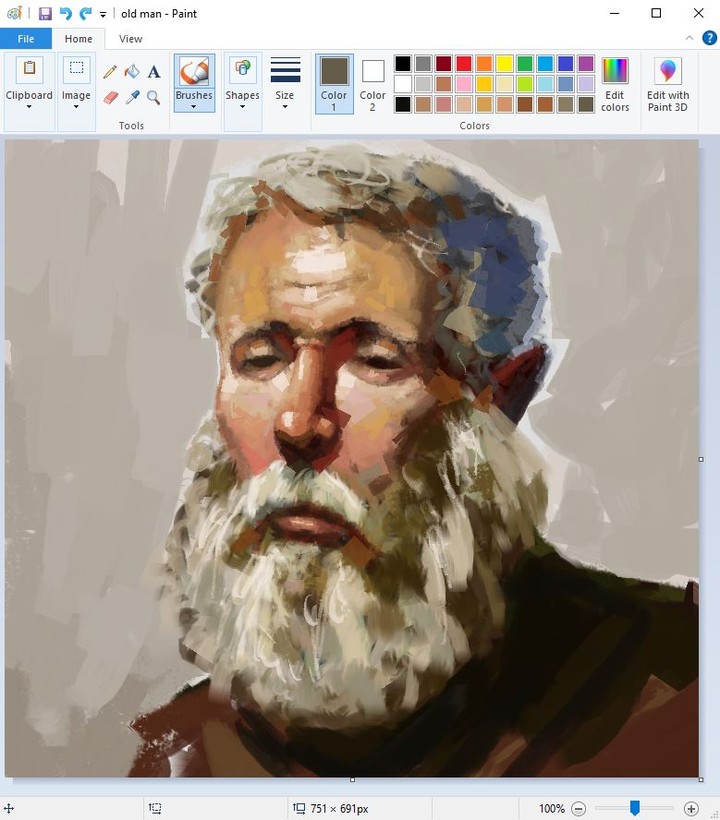Viewport: 720px width, 820px height.
Task: Click the zoom in plus button
Action: pos(691,808)
